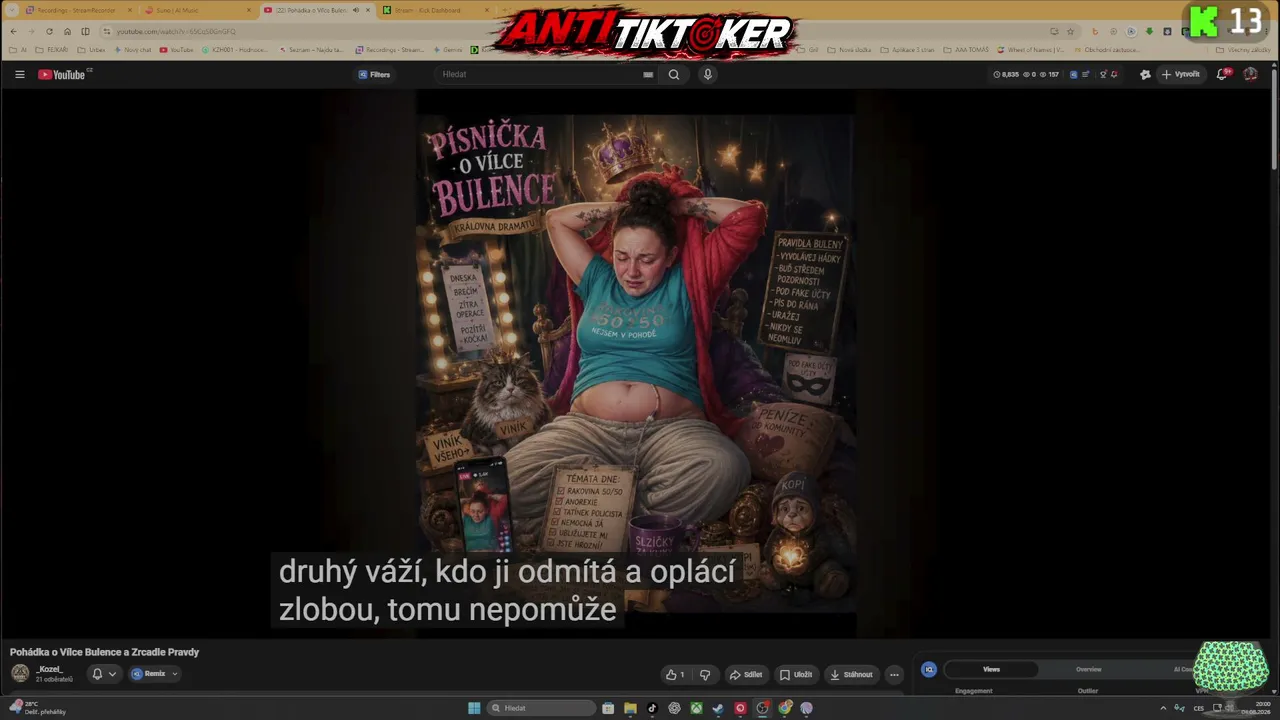The width and height of the screenshot is (1280, 720).
Task: Open the YouTube notifications bell
Action: point(1222,74)
